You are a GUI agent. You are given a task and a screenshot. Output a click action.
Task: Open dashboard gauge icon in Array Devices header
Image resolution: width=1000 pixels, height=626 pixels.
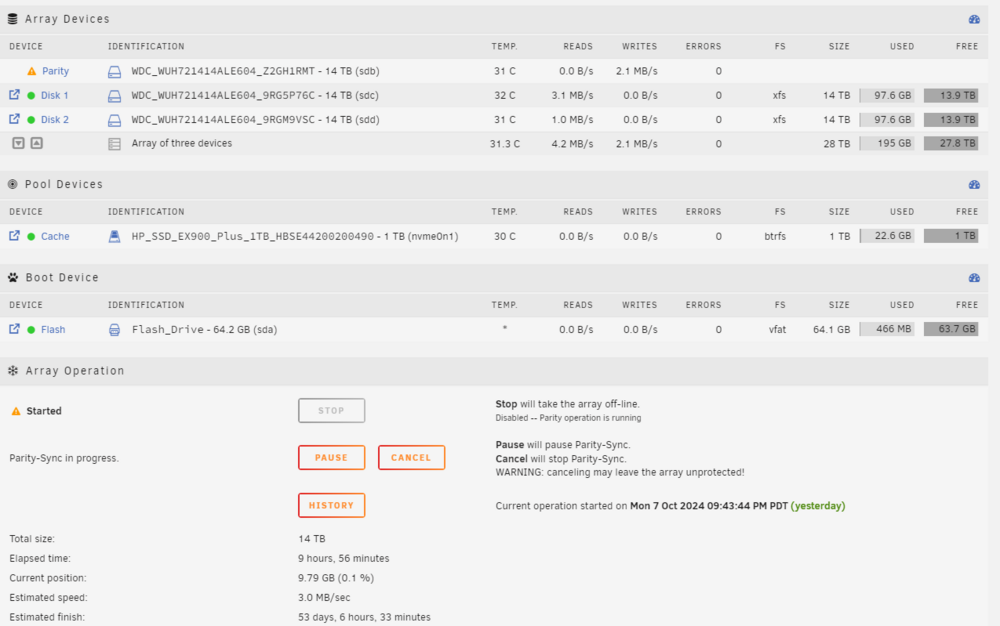[974, 19]
